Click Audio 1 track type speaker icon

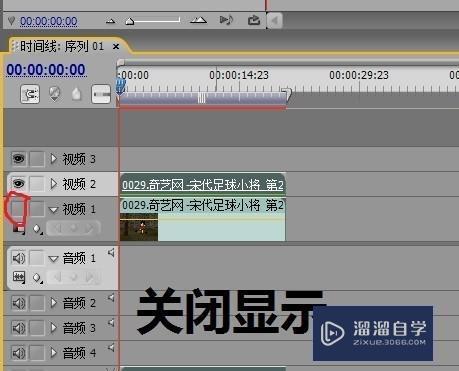(x=111, y=253)
